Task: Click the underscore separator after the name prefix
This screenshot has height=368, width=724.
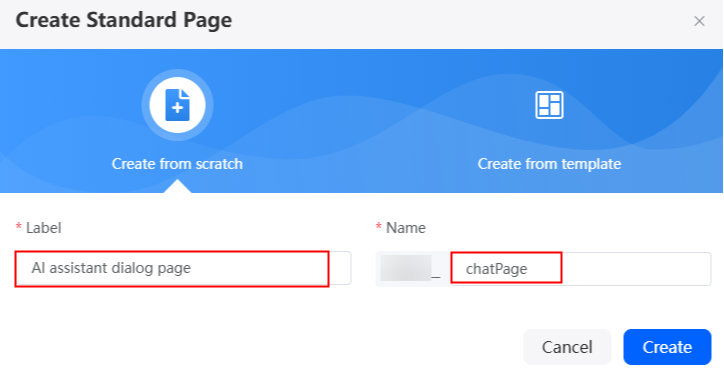Action: pyautogui.click(x=436, y=276)
